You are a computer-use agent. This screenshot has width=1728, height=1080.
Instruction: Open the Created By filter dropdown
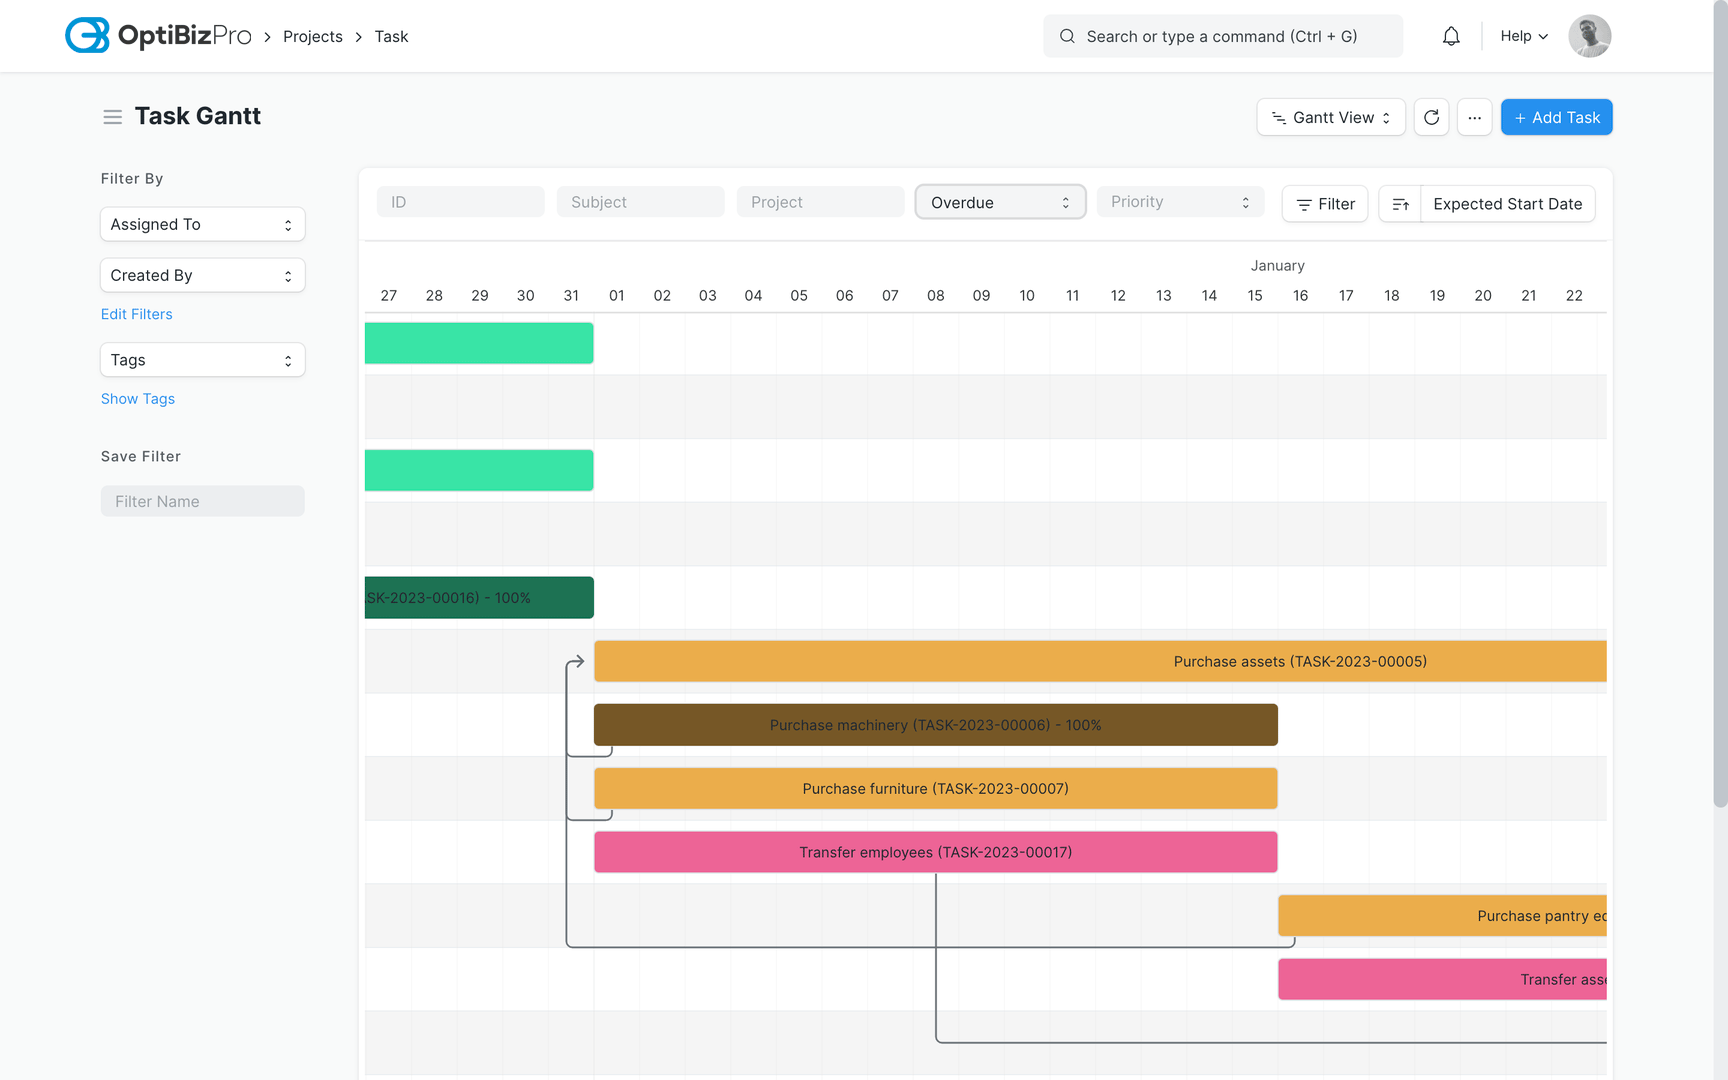pos(202,275)
